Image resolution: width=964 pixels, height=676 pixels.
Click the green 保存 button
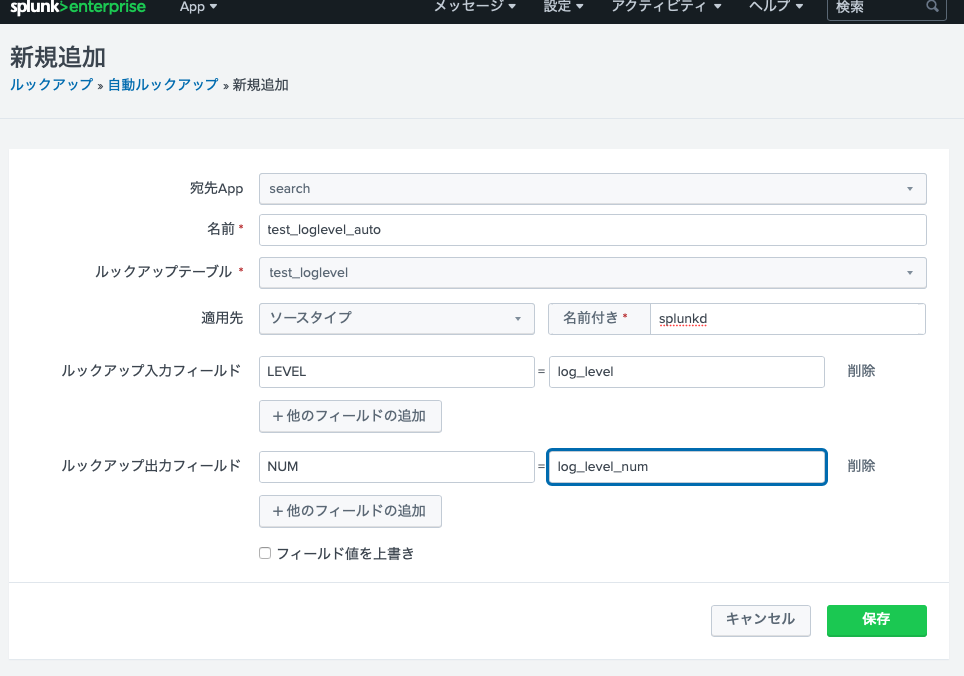click(x=876, y=620)
